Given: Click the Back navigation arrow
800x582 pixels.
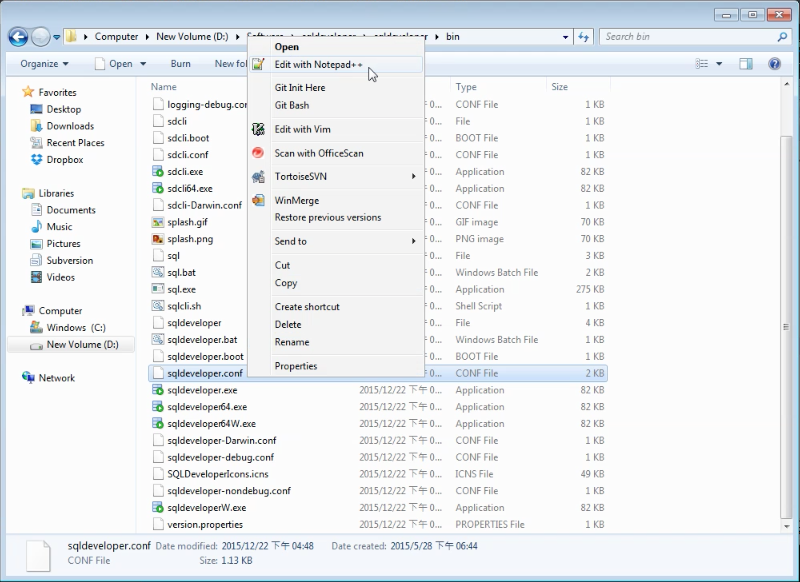Looking at the screenshot, I should pyautogui.click(x=18, y=37).
